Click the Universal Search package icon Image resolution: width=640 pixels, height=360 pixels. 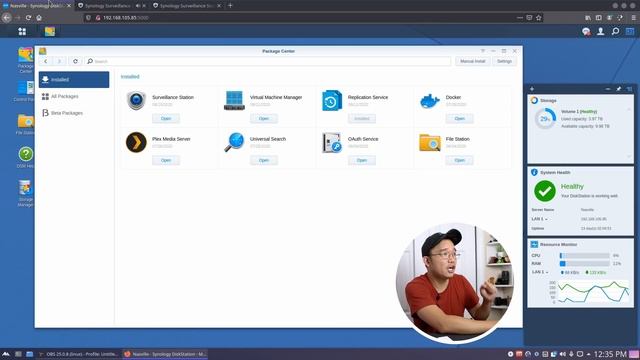pos(234,142)
